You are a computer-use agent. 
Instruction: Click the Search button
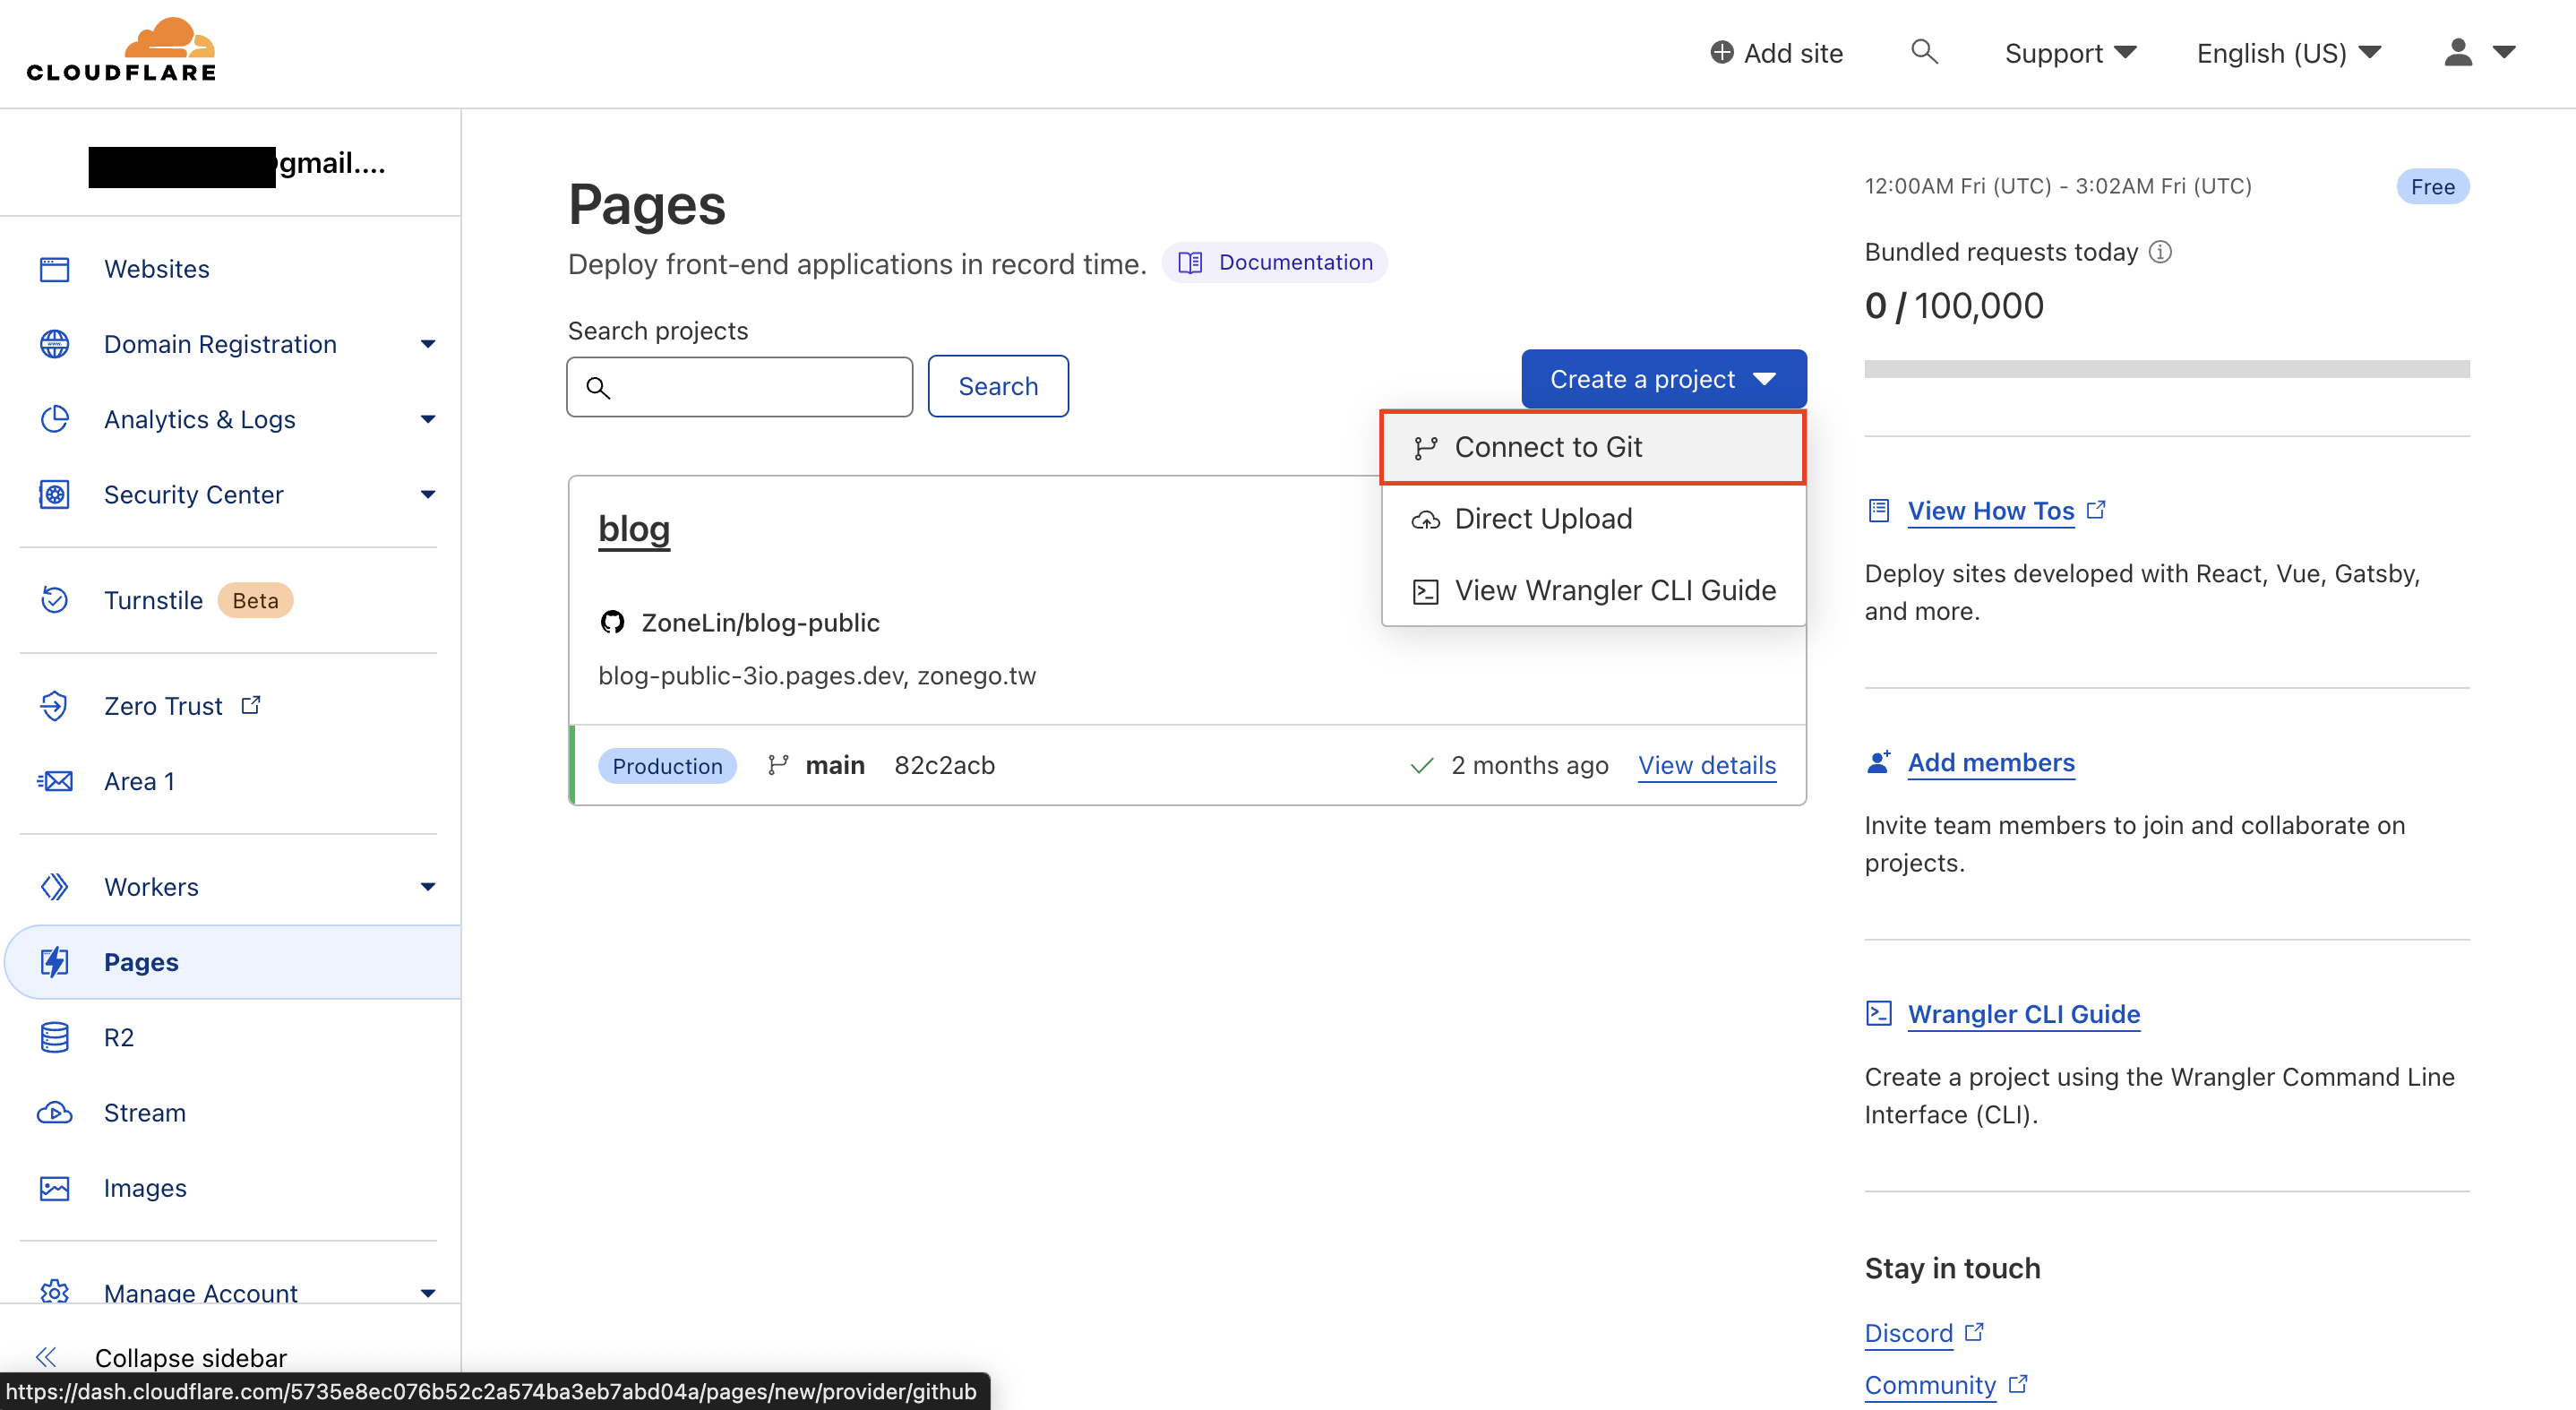(997, 386)
